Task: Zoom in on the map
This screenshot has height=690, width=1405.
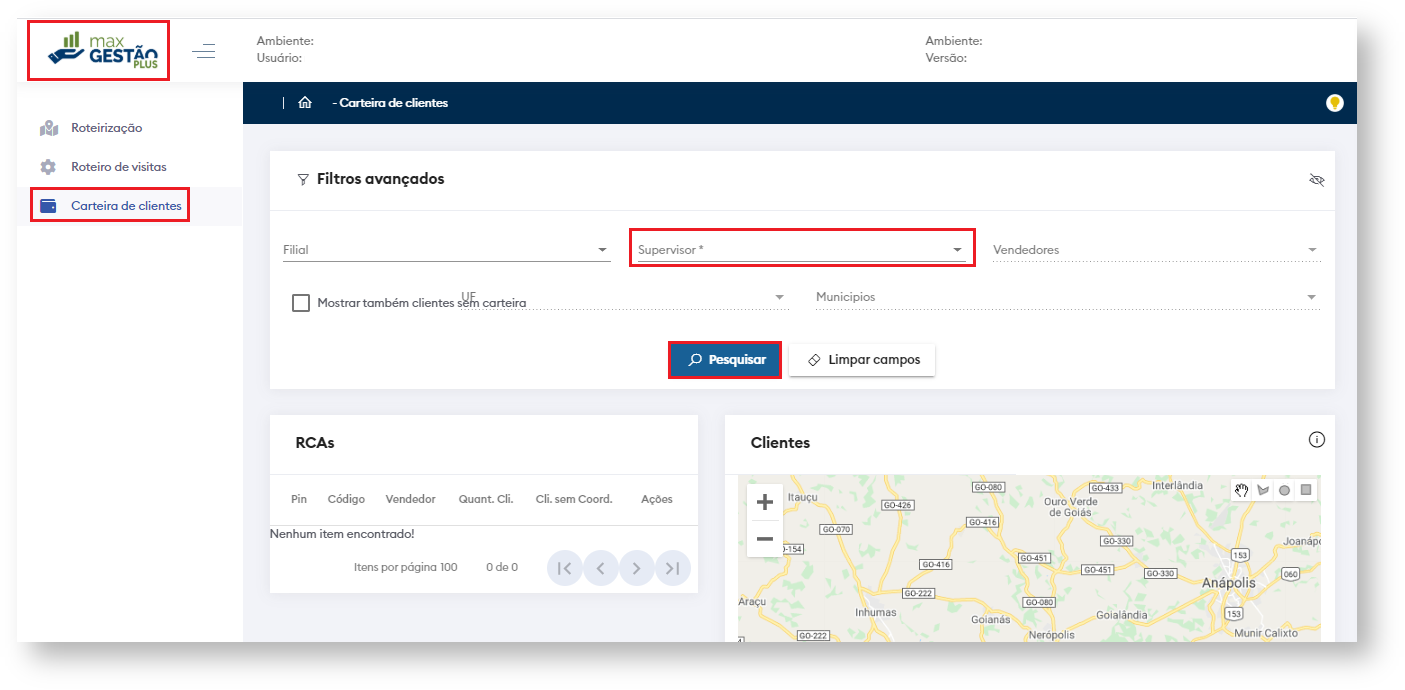Action: [x=764, y=502]
